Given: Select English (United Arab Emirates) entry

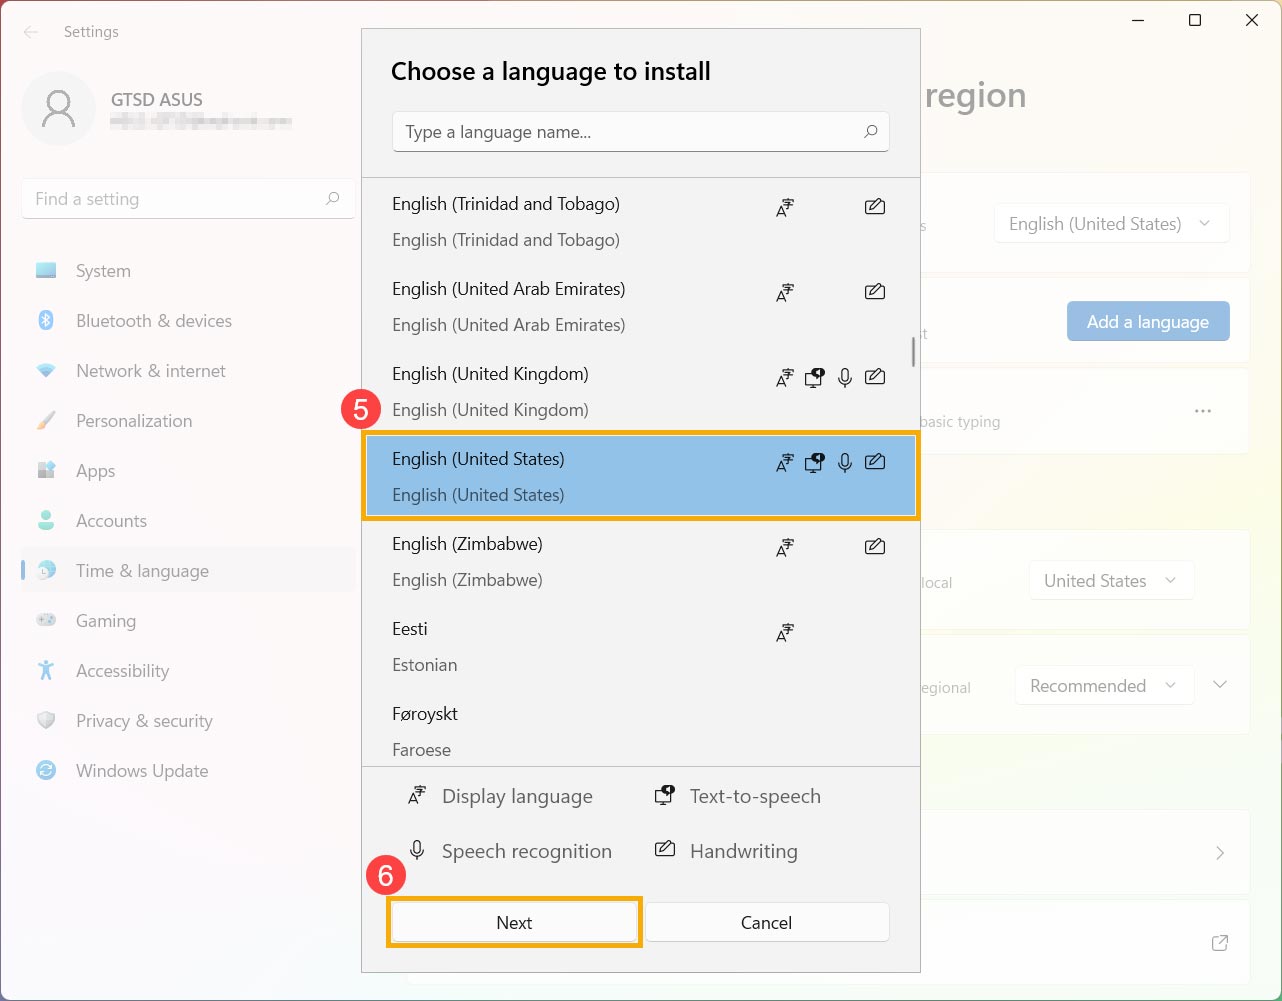Looking at the screenshot, I should click(640, 306).
